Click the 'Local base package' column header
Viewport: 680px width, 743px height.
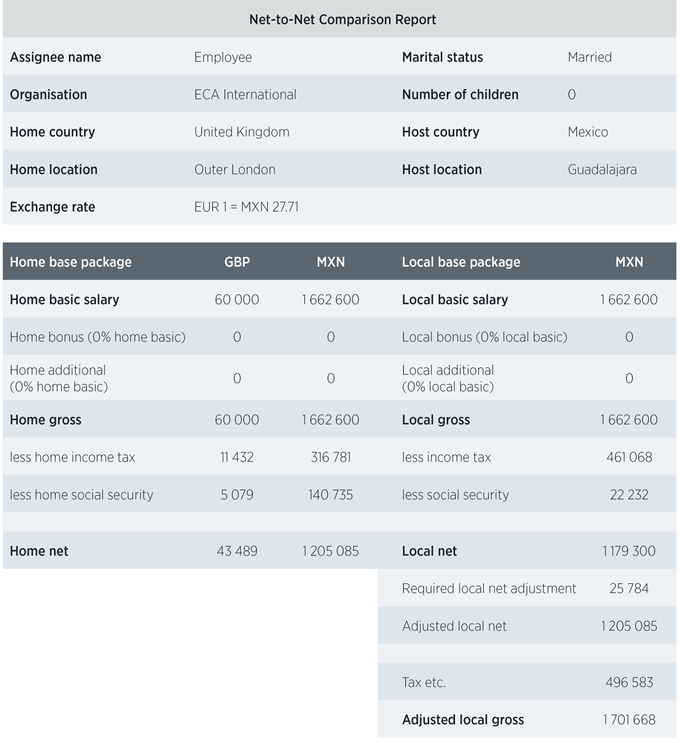point(461,262)
